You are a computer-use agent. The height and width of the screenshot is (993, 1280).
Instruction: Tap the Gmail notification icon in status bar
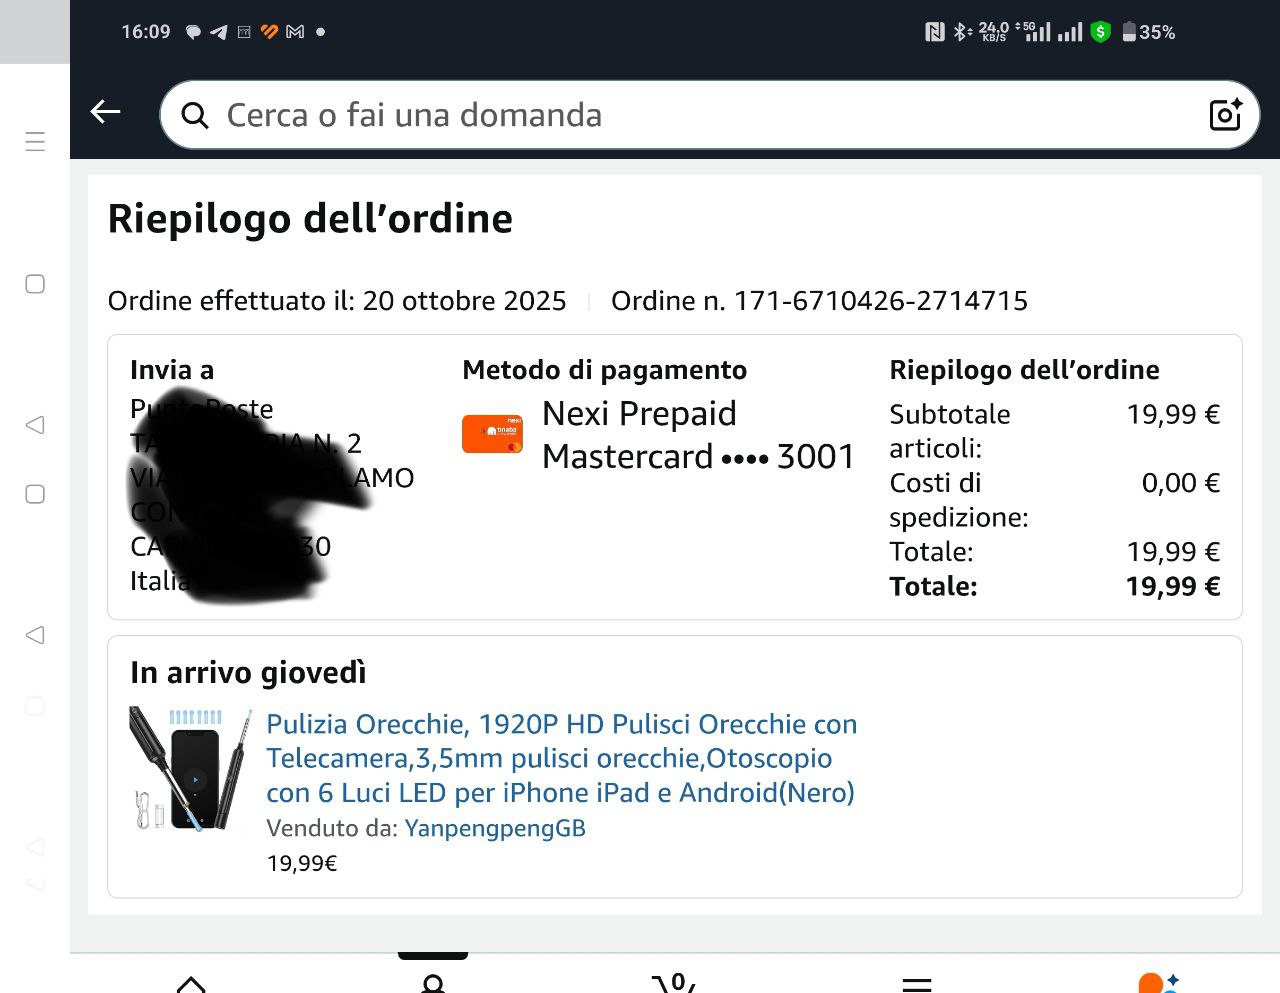[295, 32]
